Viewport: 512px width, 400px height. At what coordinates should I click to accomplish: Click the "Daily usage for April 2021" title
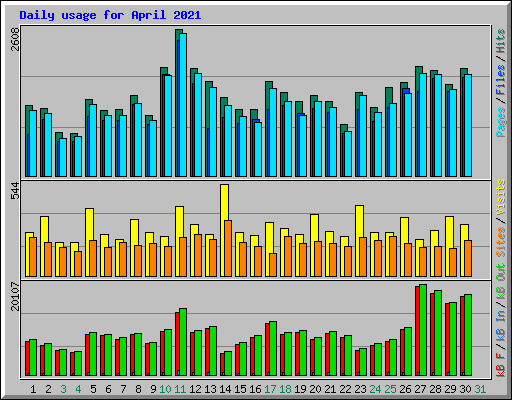pyautogui.click(x=110, y=15)
